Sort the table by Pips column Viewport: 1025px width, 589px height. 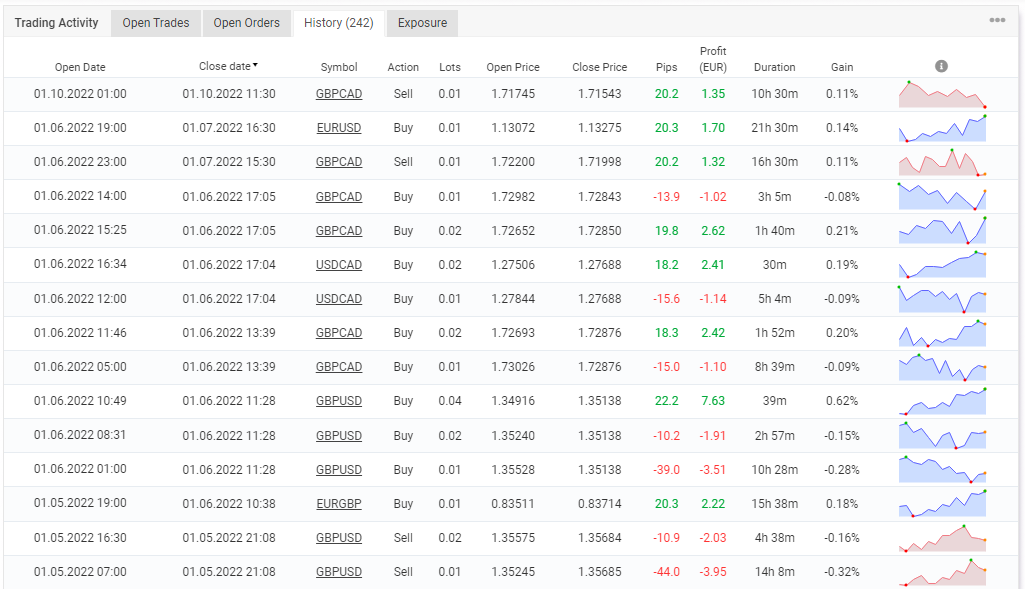pos(666,67)
